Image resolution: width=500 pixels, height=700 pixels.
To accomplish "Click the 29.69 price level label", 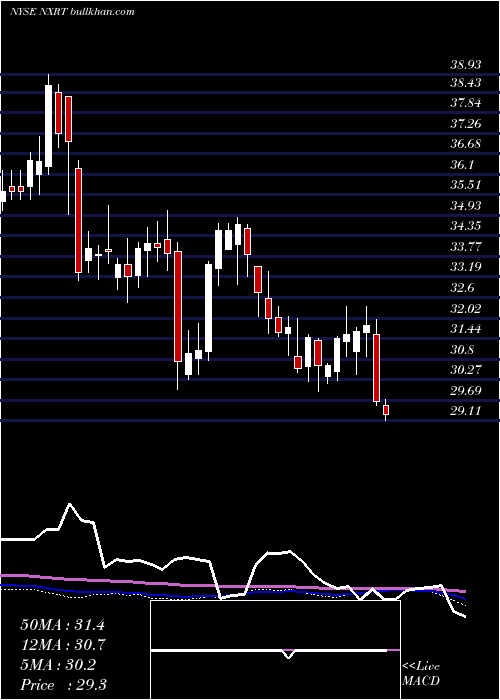I will pyautogui.click(x=466, y=391).
